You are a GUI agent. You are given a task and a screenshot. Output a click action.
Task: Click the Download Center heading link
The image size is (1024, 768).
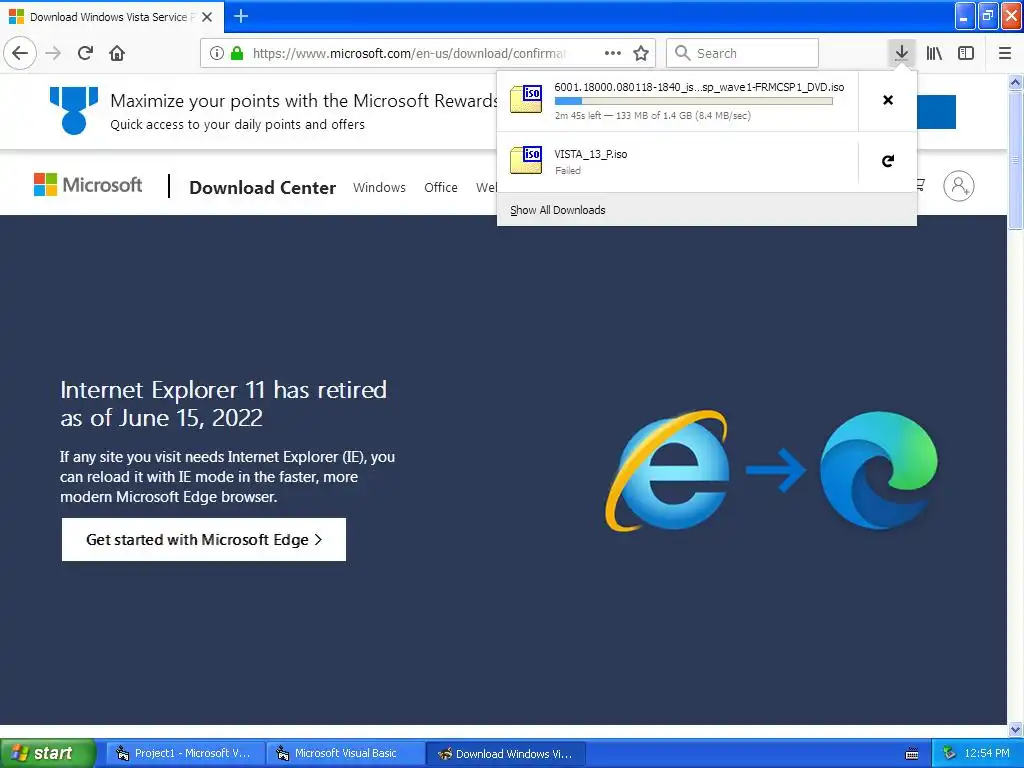(263, 187)
